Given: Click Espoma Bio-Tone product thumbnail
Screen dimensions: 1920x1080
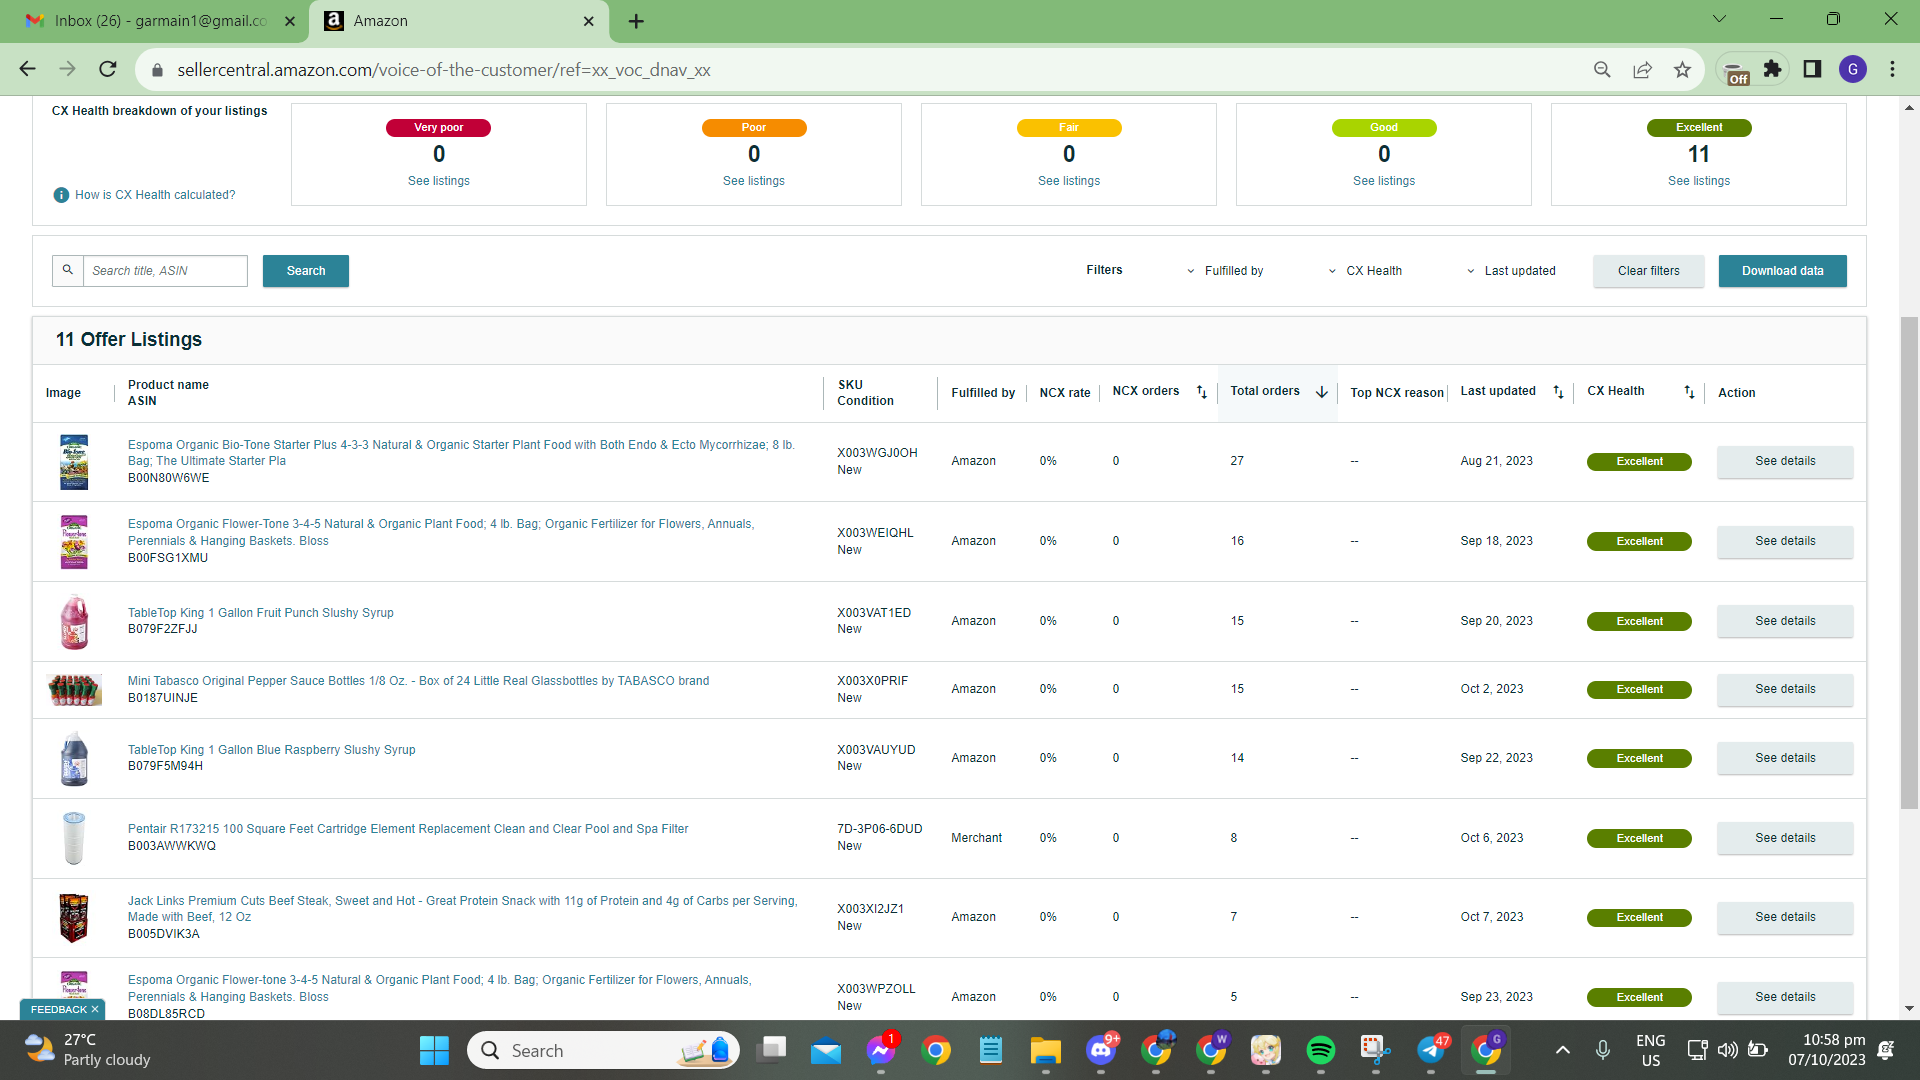Looking at the screenshot, I should [74, 462].
